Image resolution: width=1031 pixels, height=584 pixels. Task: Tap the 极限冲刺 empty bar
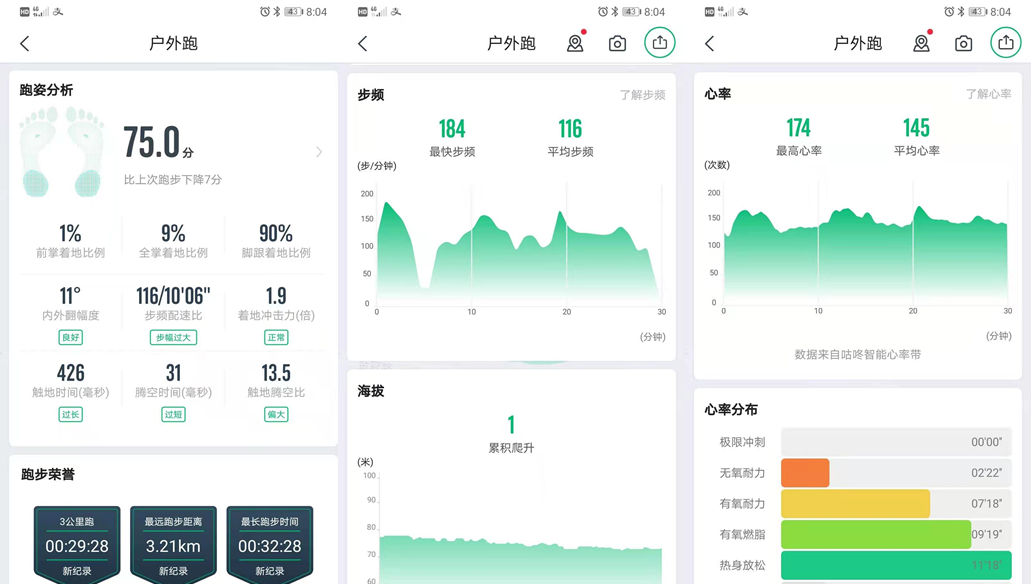tap(896, 442)
